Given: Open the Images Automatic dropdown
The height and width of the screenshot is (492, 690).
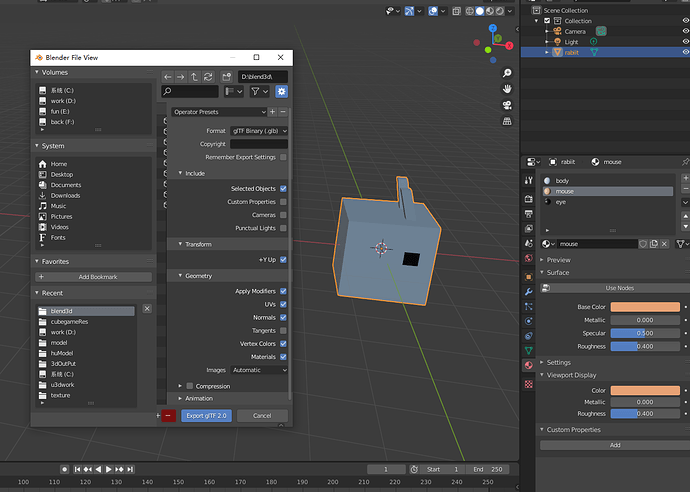Looking at the screenshot, I should click(258, 370).
